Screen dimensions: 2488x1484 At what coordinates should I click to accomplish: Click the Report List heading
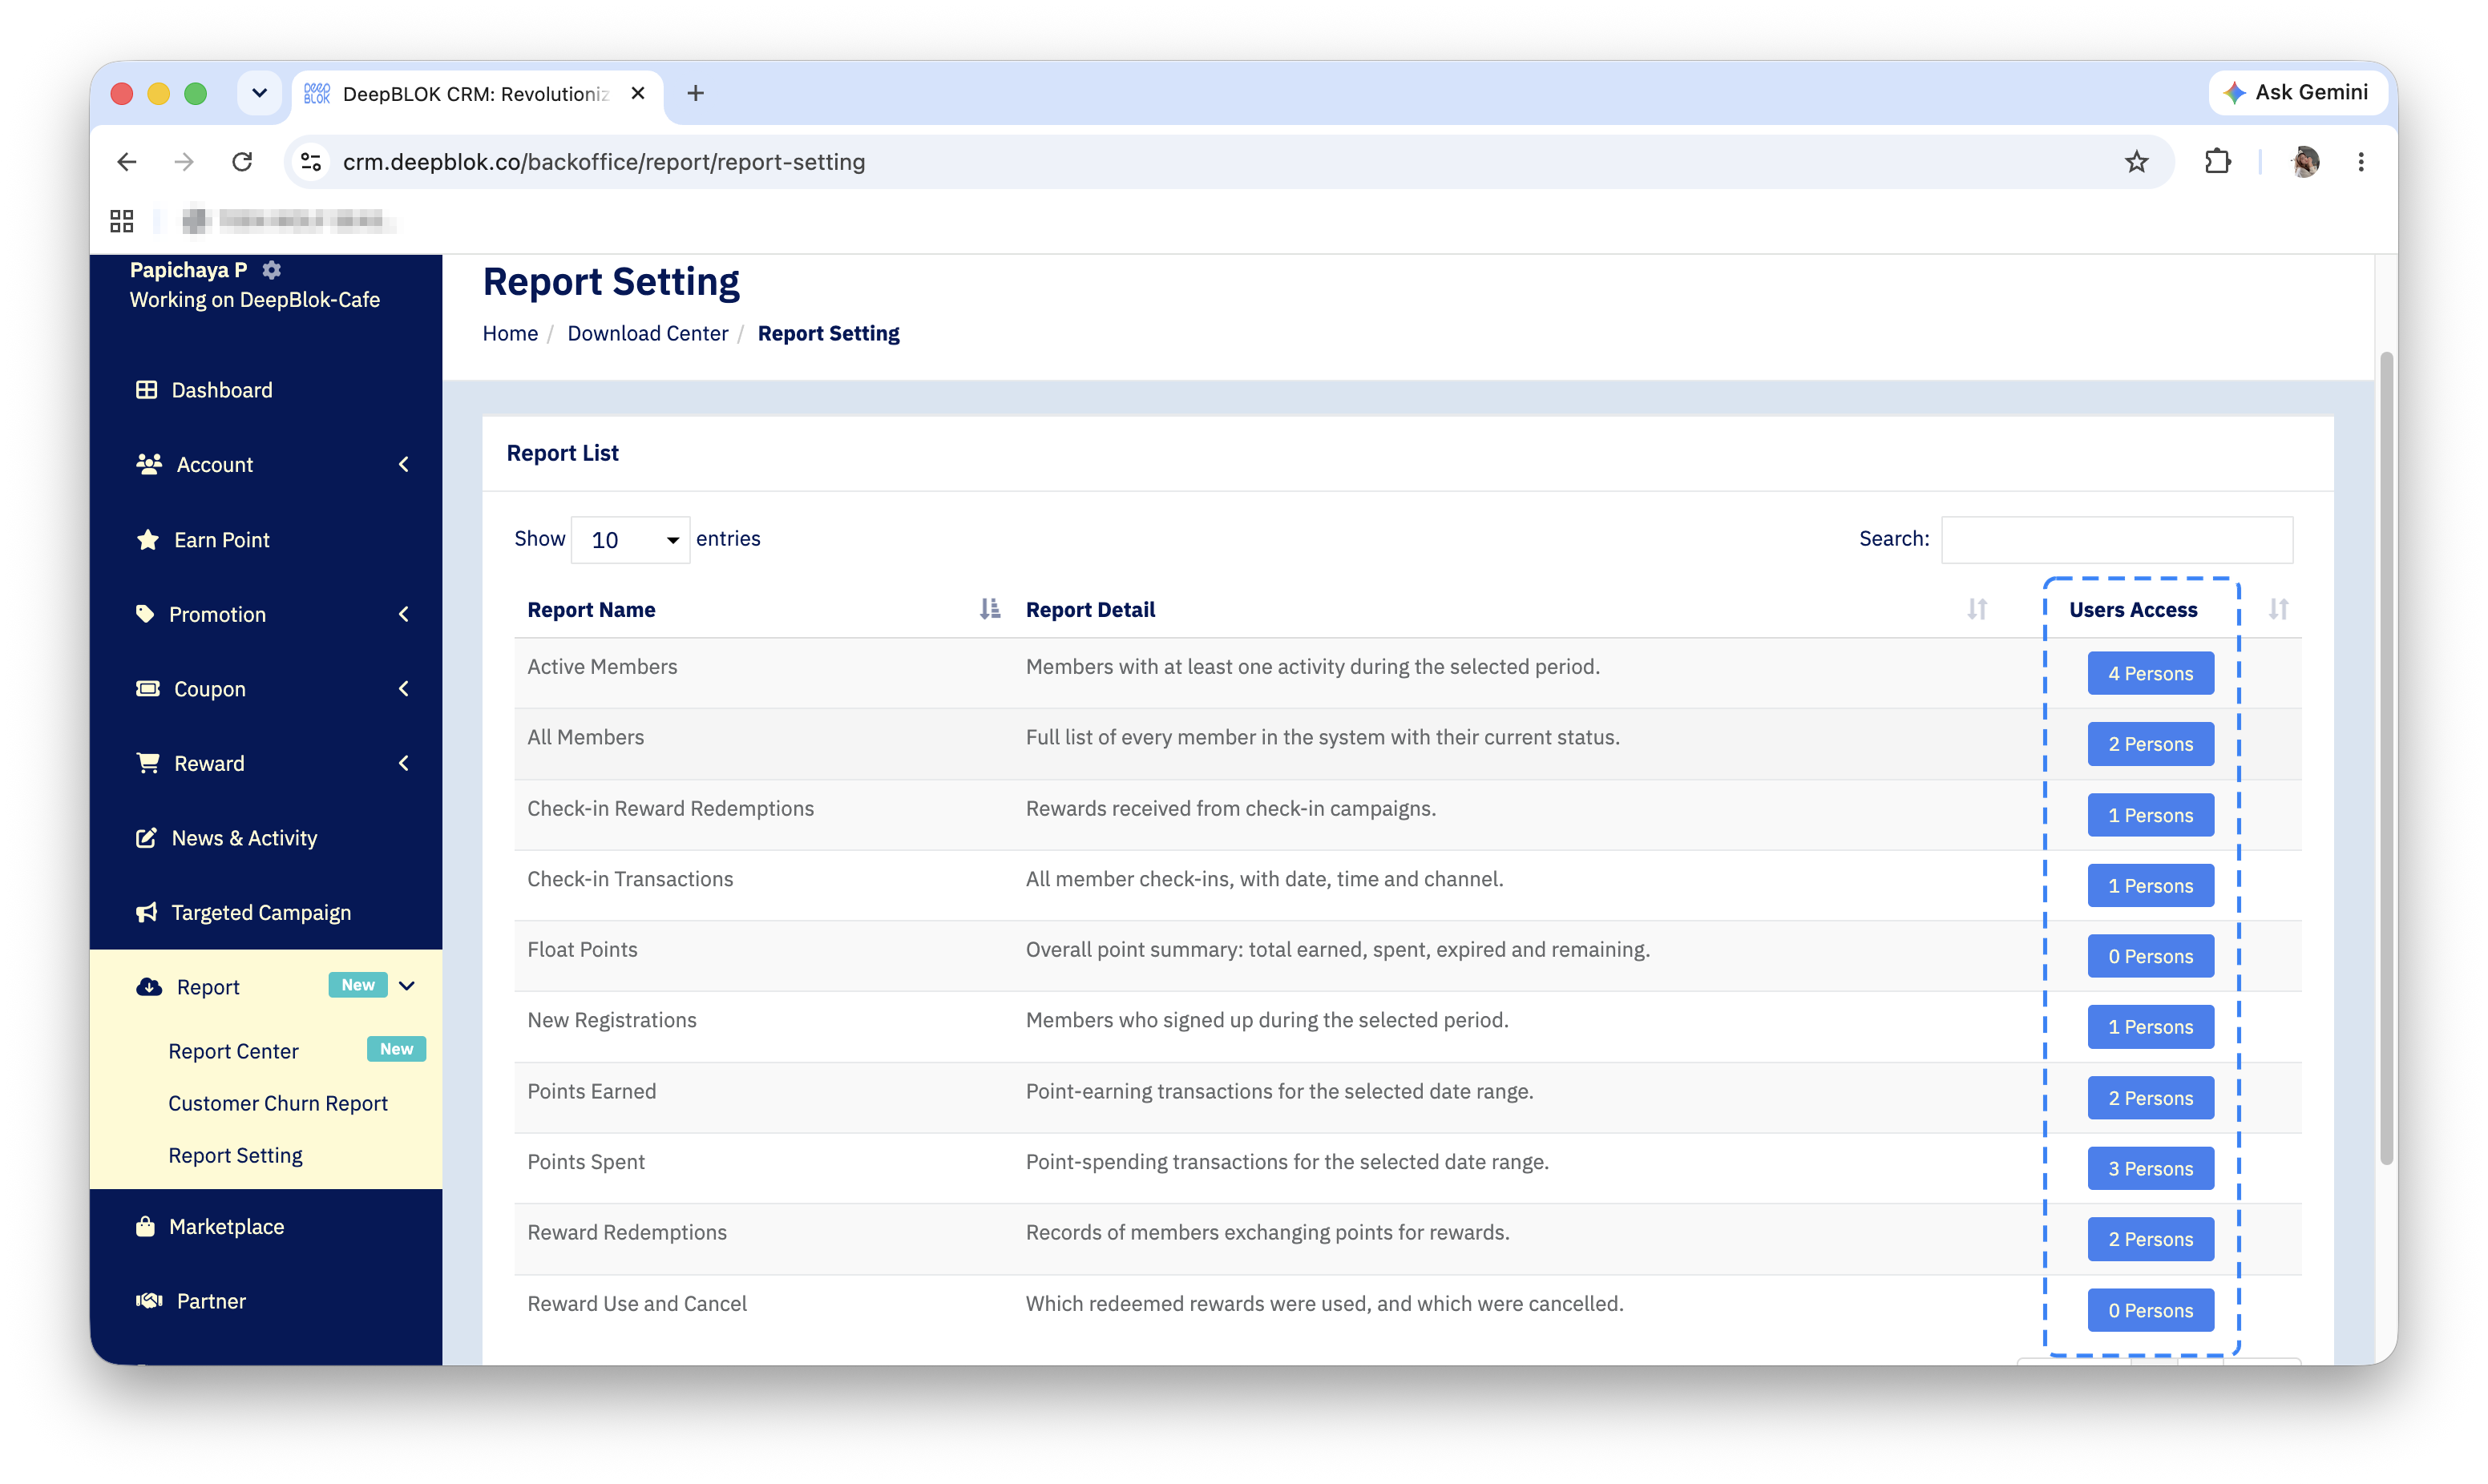pyautogui.click(x=562, y=453)
